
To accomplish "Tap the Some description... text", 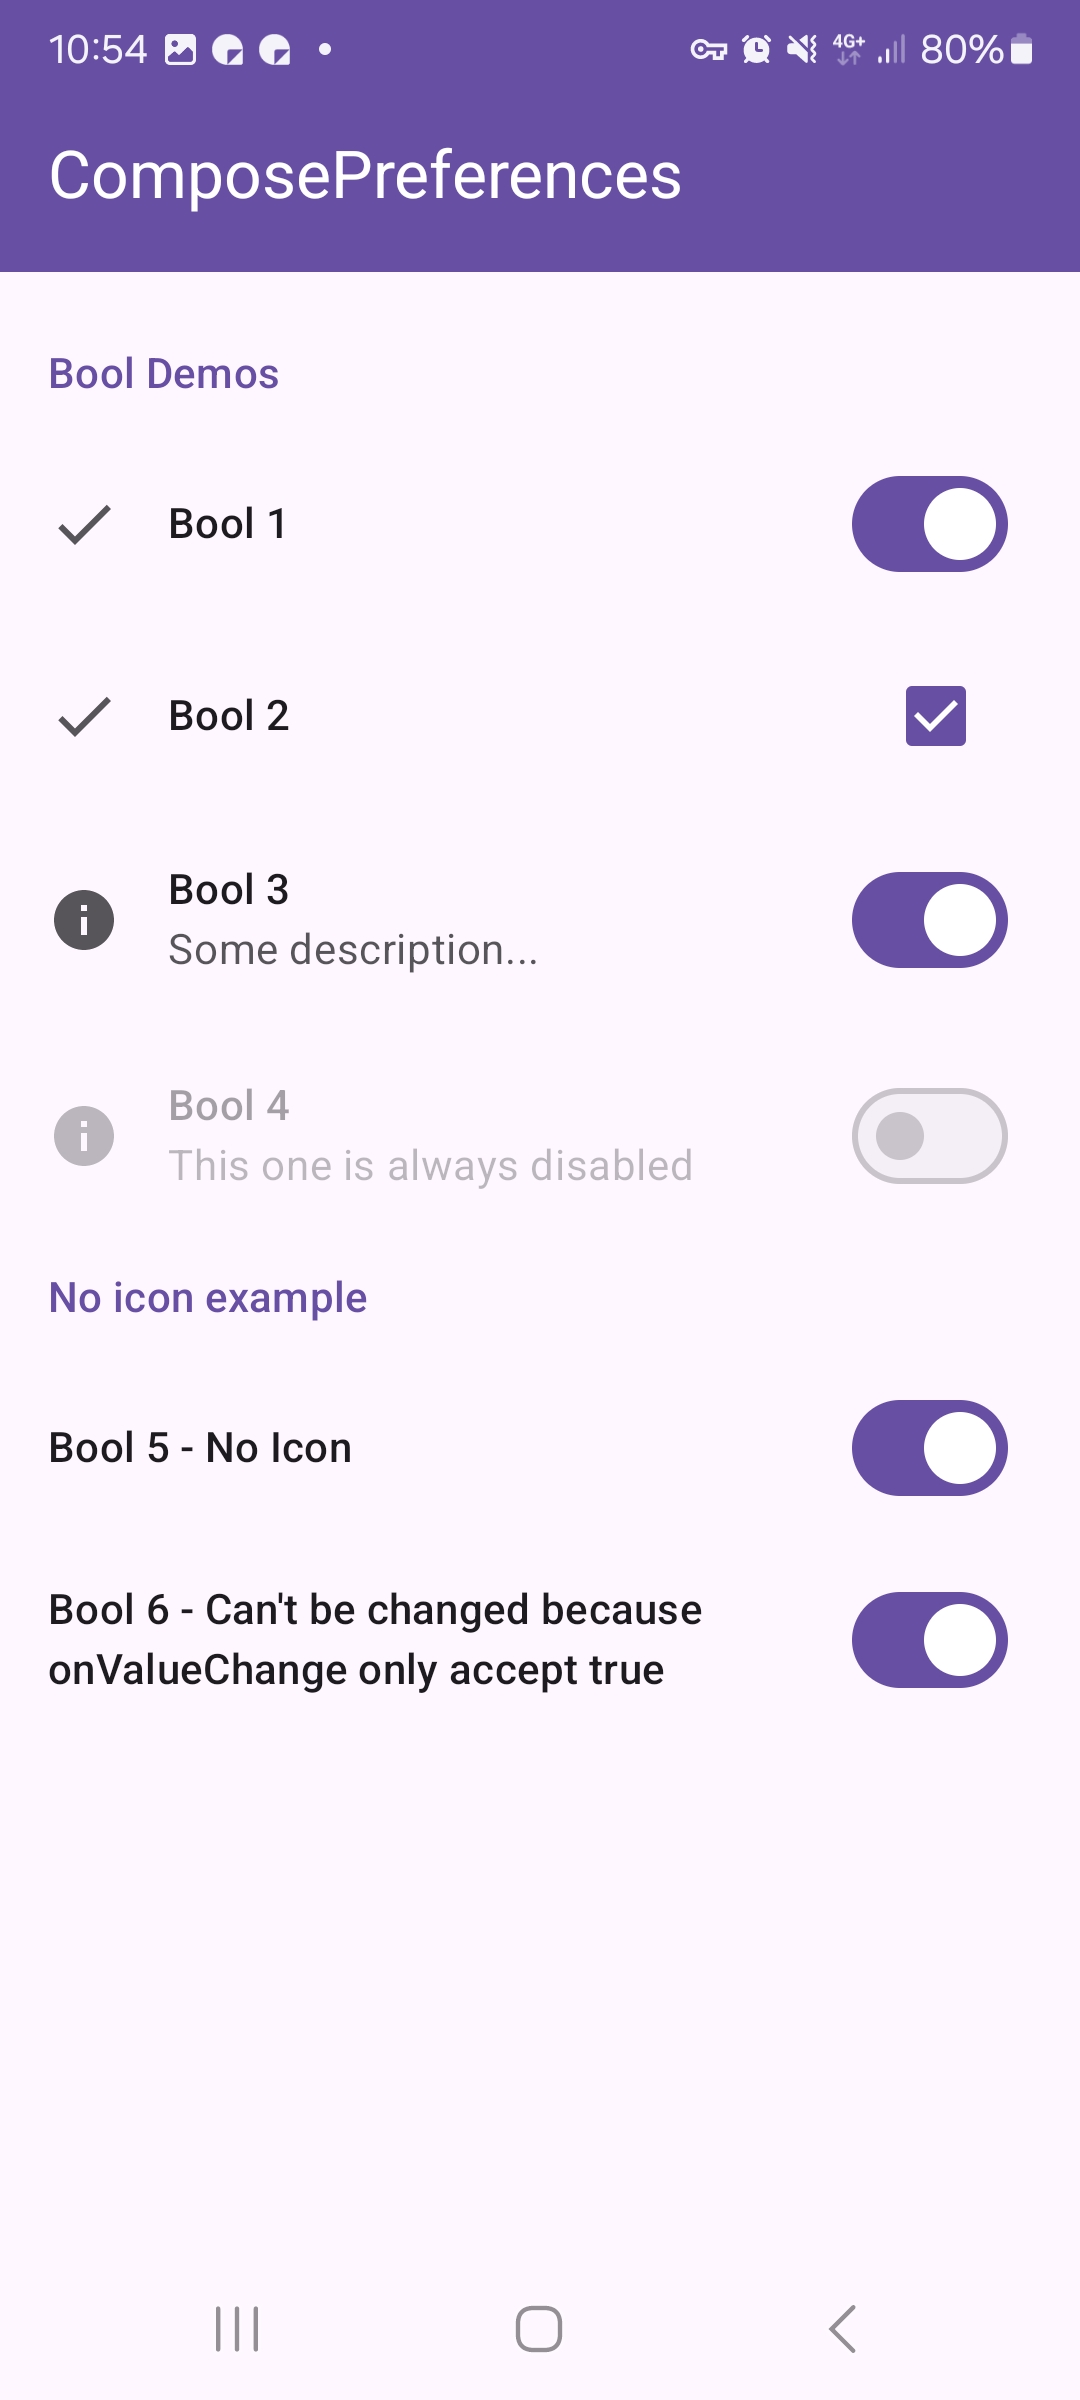I will pyautogui.click(x=353, y=950).
